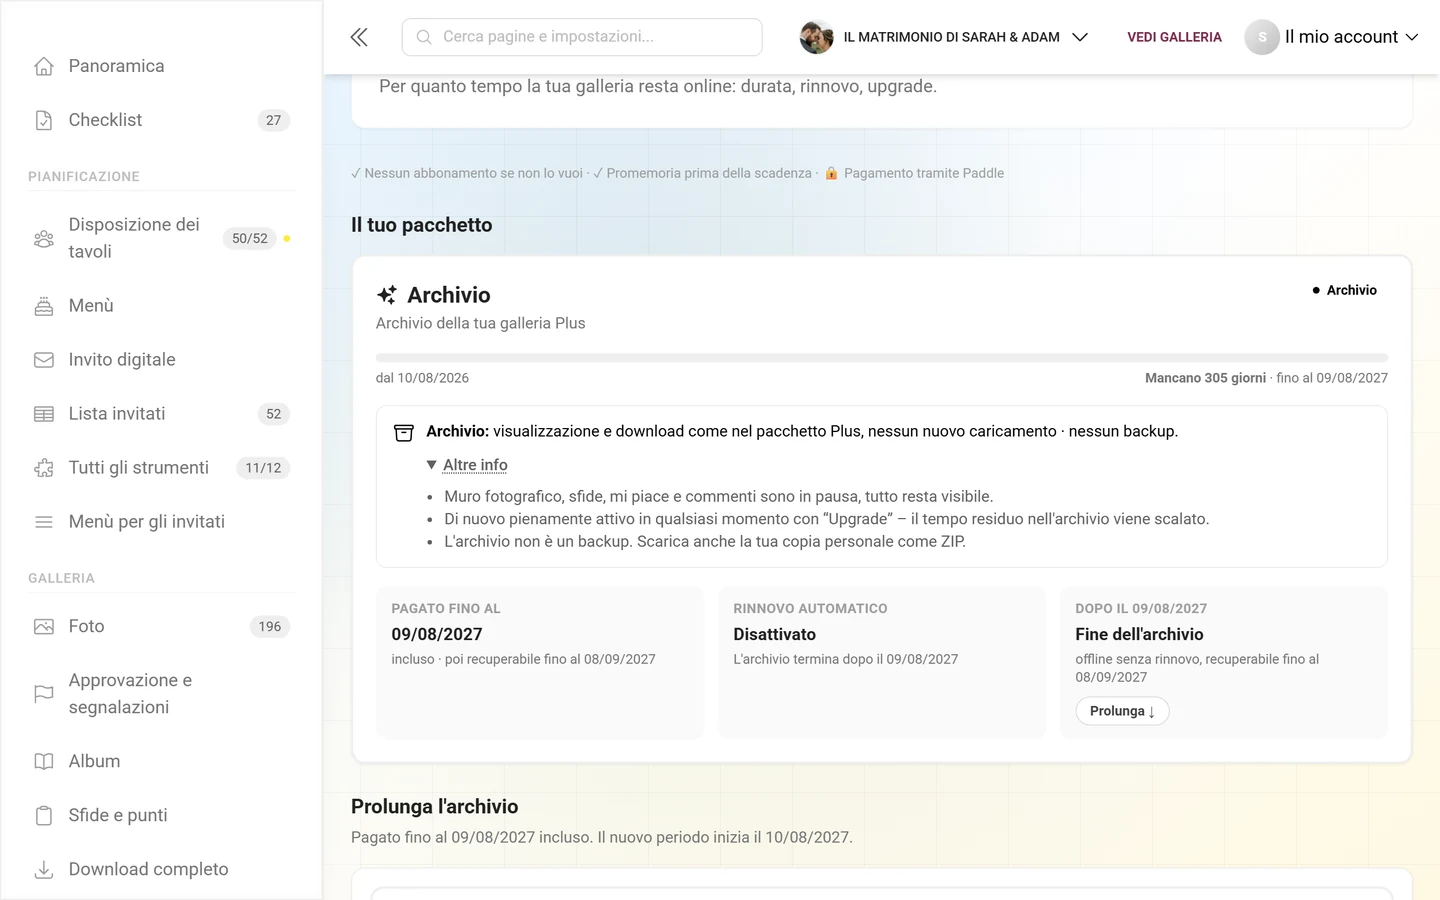The width and height of the screenshot is (1440, 900).
Task: Expand the wedding selector chevron
Action: [x=1080, y=37]
